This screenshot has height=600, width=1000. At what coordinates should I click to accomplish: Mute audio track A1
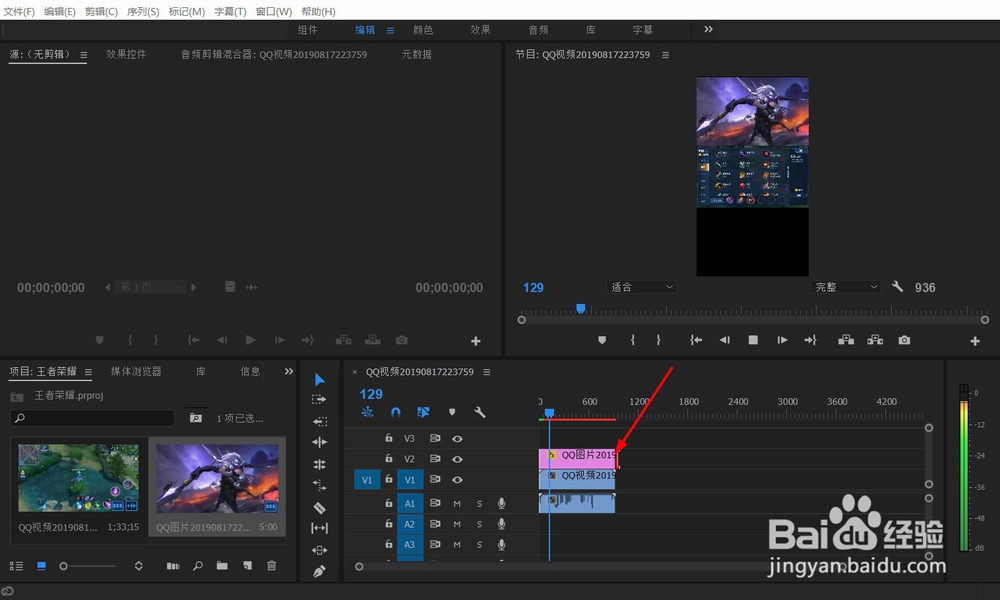[457, 504]
